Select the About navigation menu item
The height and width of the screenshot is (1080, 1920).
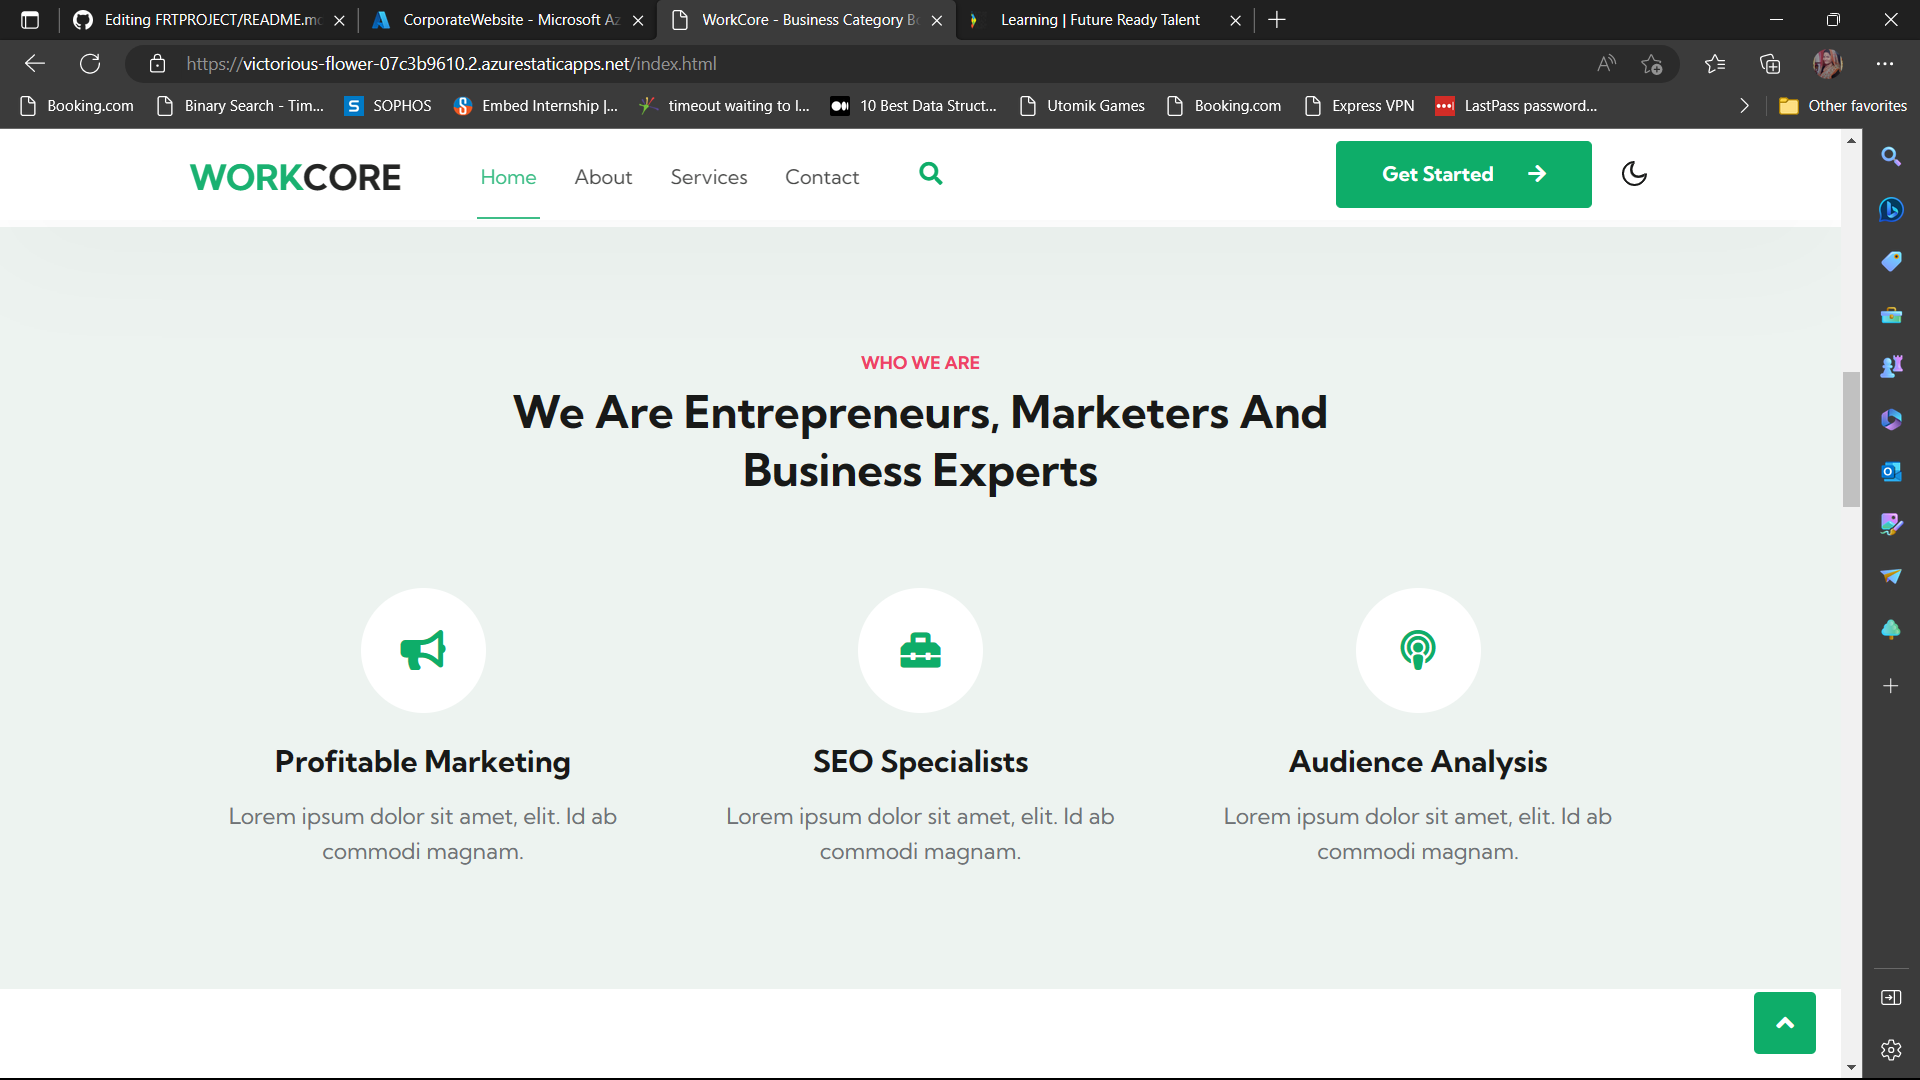click(603, 176)
